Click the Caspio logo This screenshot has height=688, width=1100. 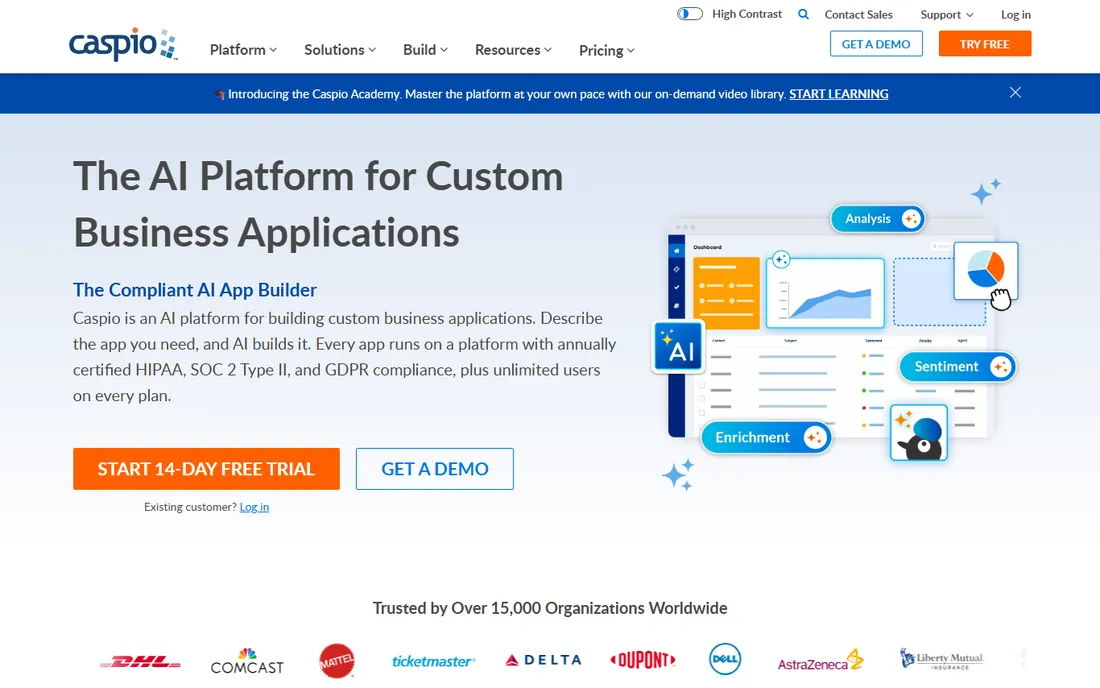click(123, 44)
